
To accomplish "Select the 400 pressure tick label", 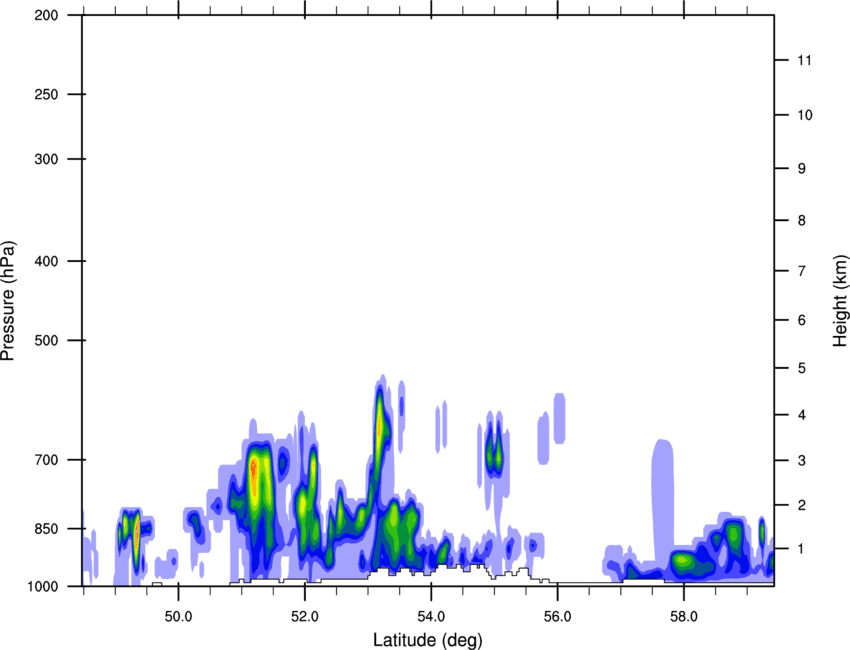I will 46,261.
